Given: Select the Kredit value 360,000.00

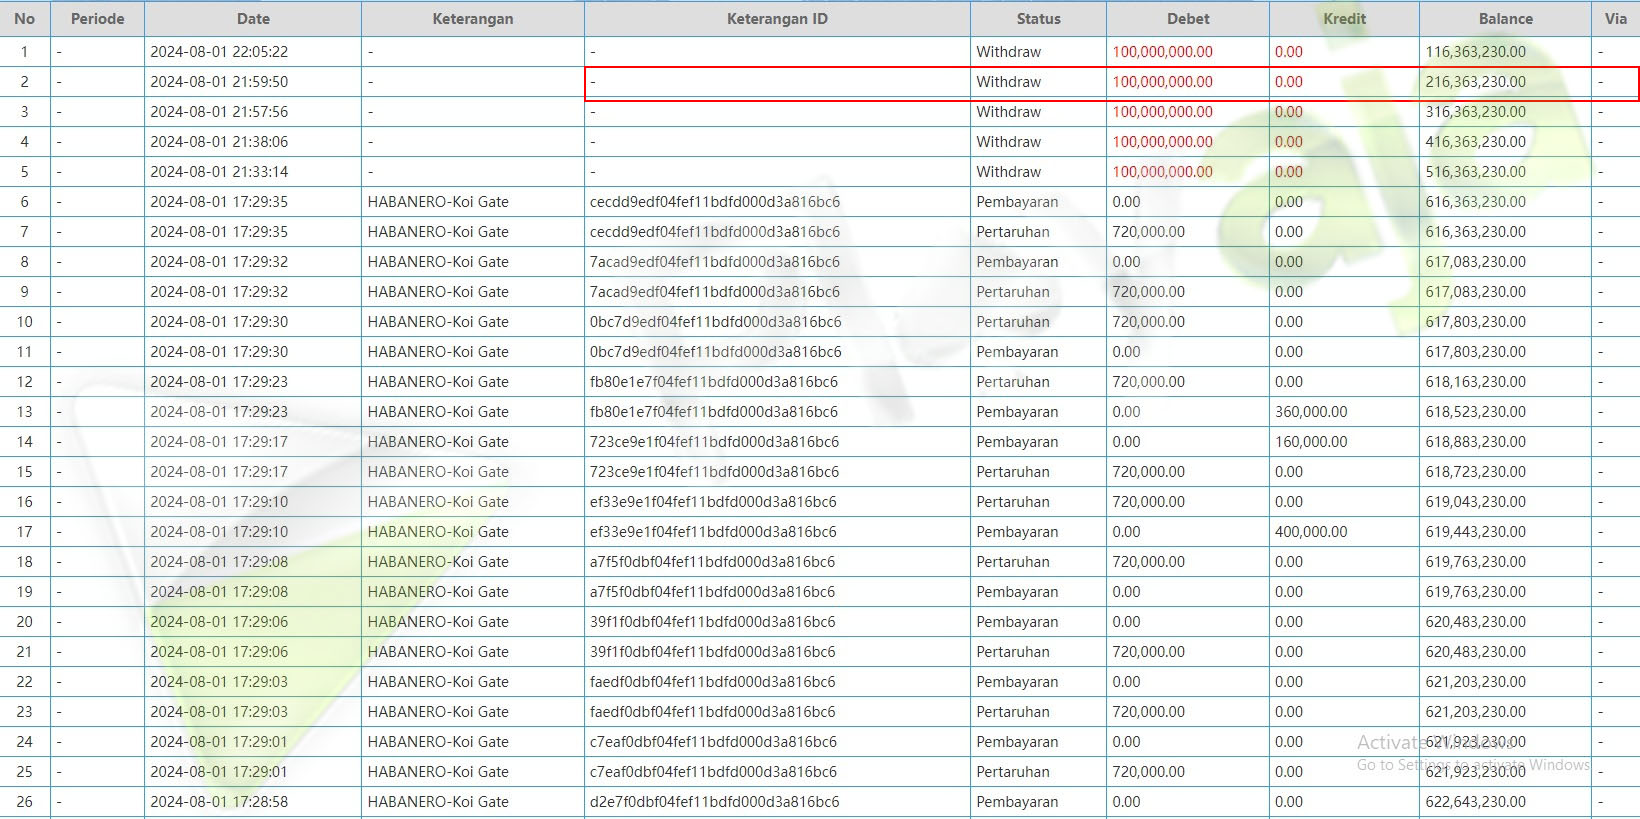Looking at the screenshot, I should (x=1311, y=412).
